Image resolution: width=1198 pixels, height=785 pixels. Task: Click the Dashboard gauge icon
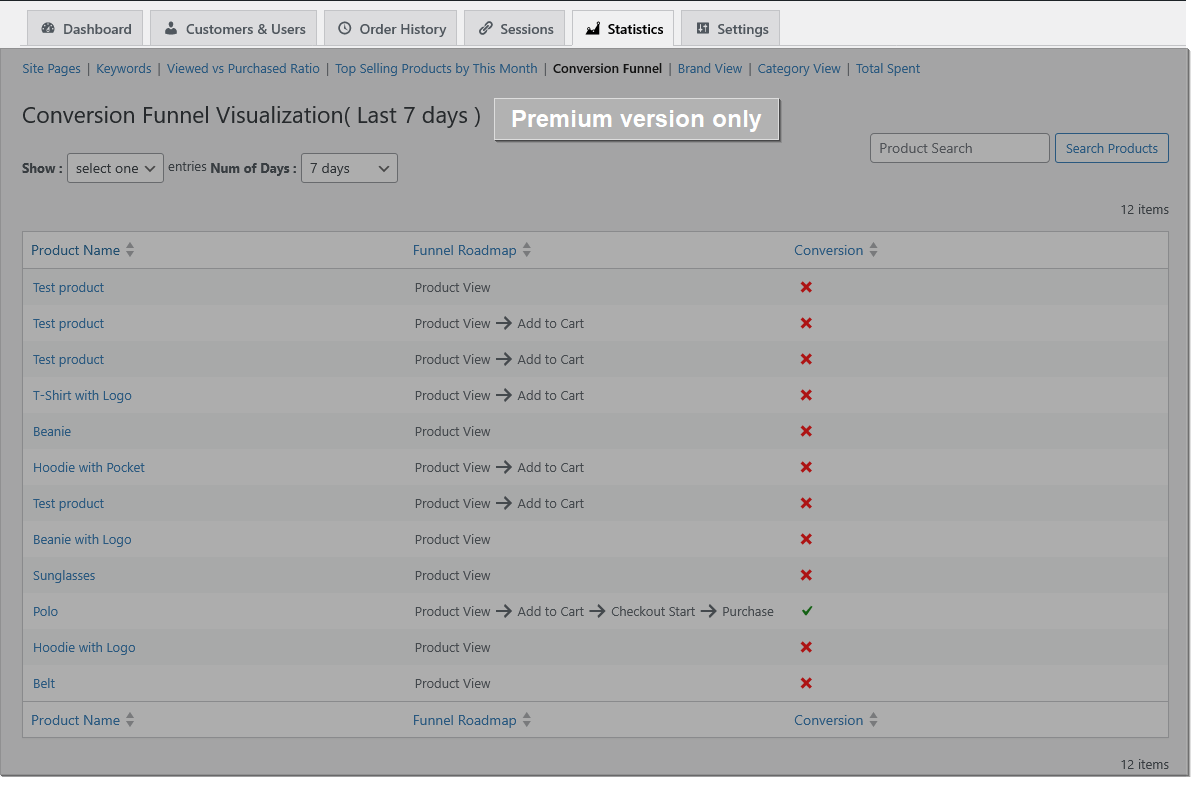pyautogui.click(x=48, y=28)
